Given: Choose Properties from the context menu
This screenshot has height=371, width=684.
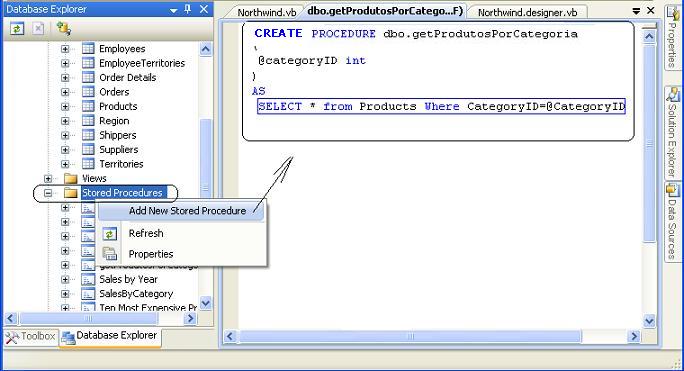Looking at the screenshot, I should coord(181,254).
